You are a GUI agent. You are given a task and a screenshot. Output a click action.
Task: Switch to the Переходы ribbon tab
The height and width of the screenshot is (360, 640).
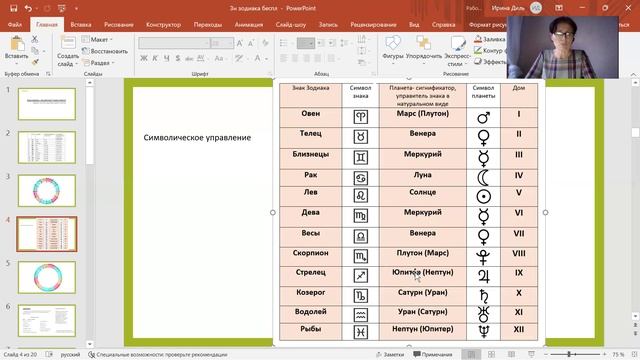point(208,24)
